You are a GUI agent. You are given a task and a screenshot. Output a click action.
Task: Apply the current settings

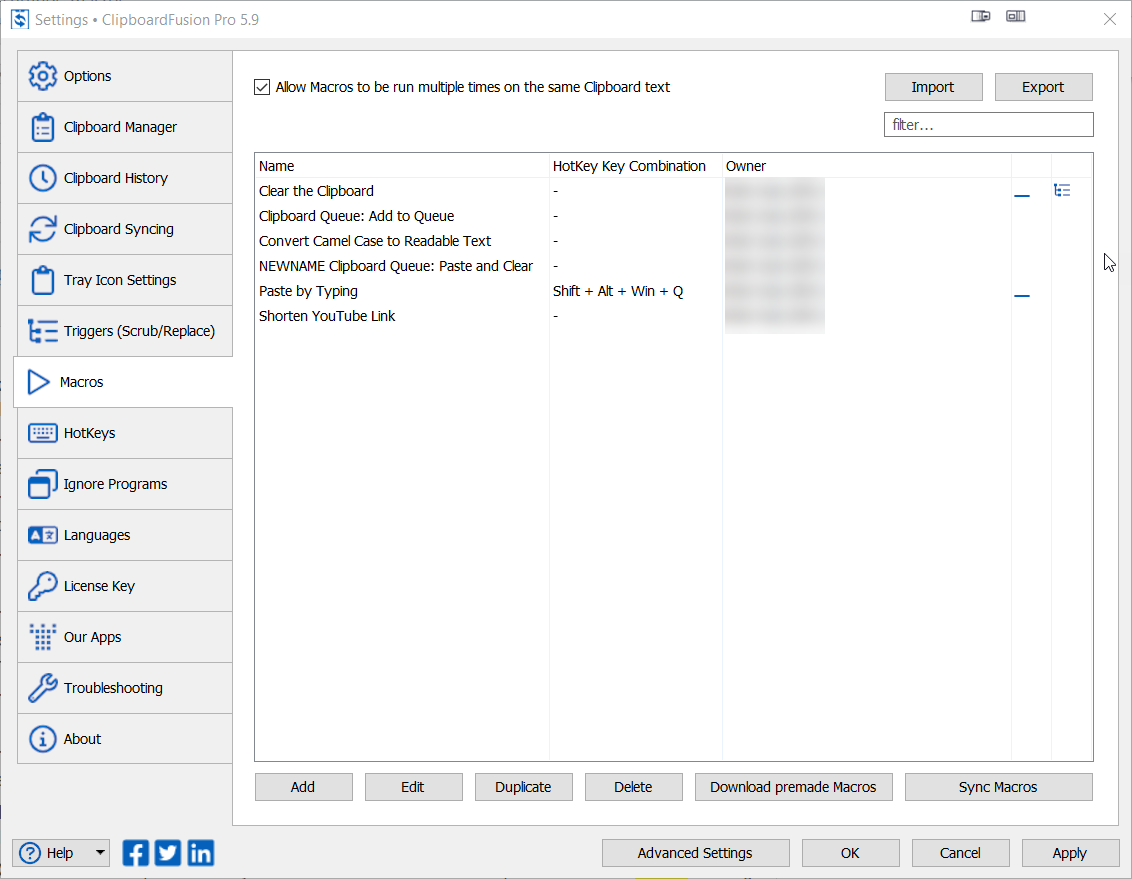click(1070, 853)
